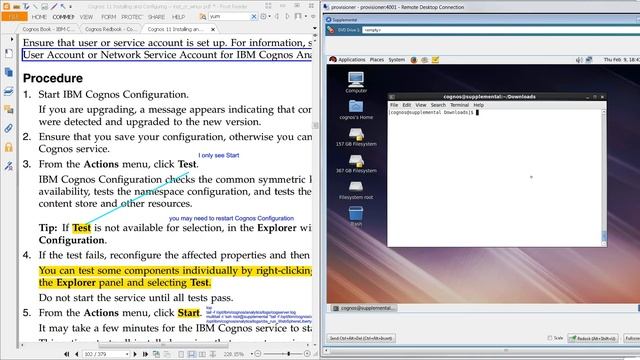Viewport: 640px width, 360px height.
Task: Select facing pages view mode icon
Action: click(x=202, y=354)
